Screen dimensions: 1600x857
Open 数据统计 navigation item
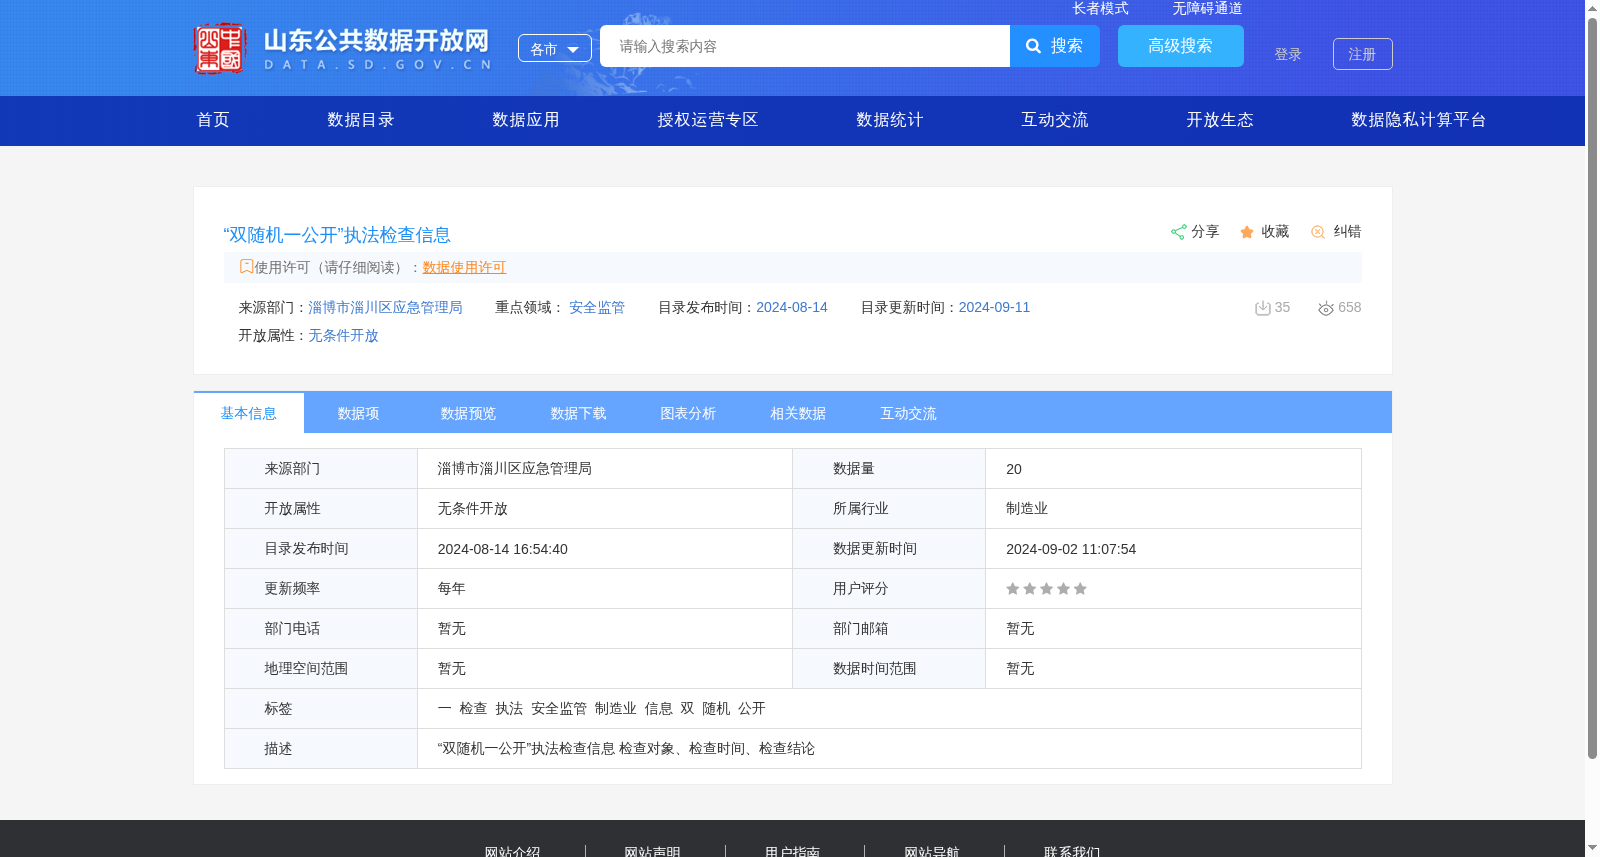pyautogui.click(x=890, y=120)
